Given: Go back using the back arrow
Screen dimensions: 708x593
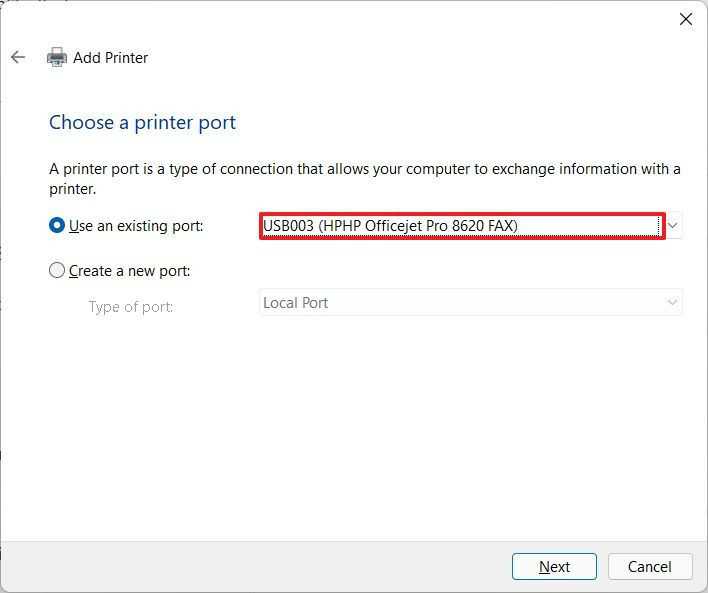Looking at the screenshot, I should [18, 57].
